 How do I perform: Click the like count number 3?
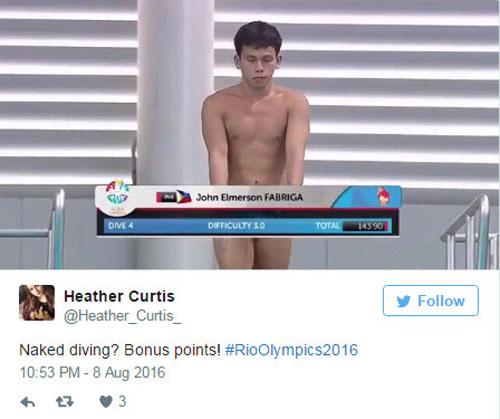click(122, 401)
